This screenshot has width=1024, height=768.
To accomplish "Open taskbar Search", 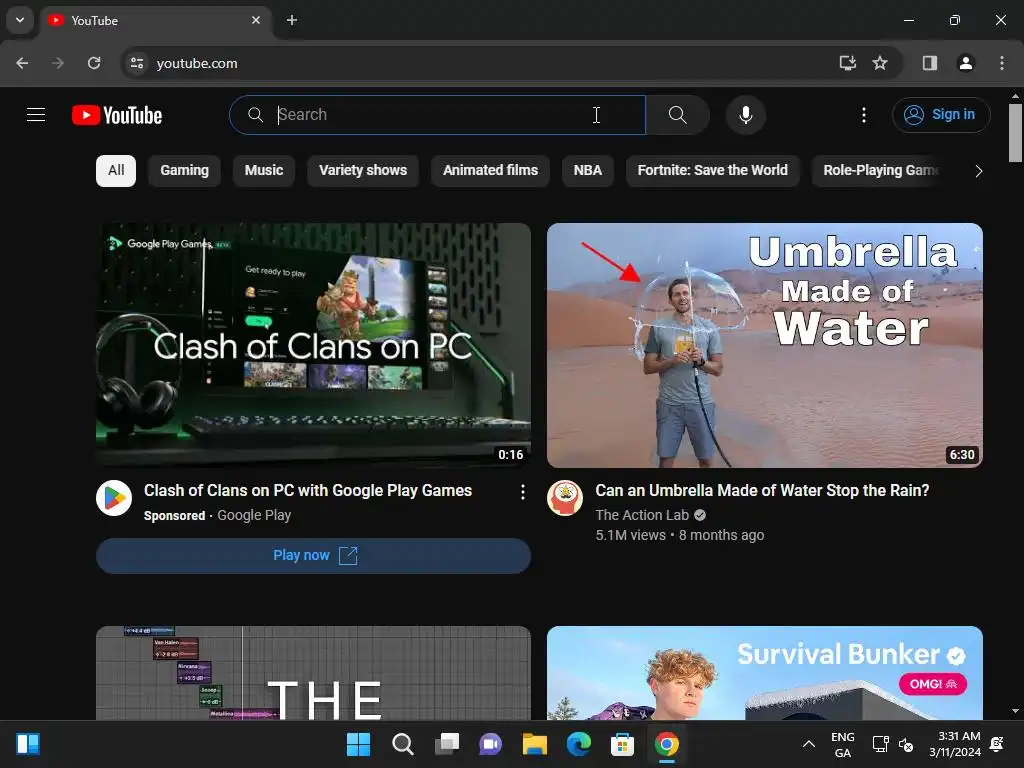I will pos(402,744).
